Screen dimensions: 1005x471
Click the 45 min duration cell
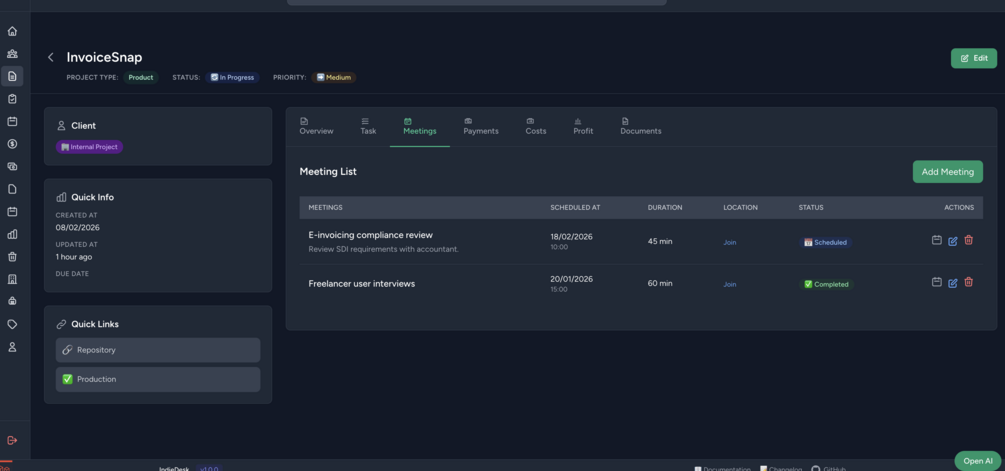point(660,242)
